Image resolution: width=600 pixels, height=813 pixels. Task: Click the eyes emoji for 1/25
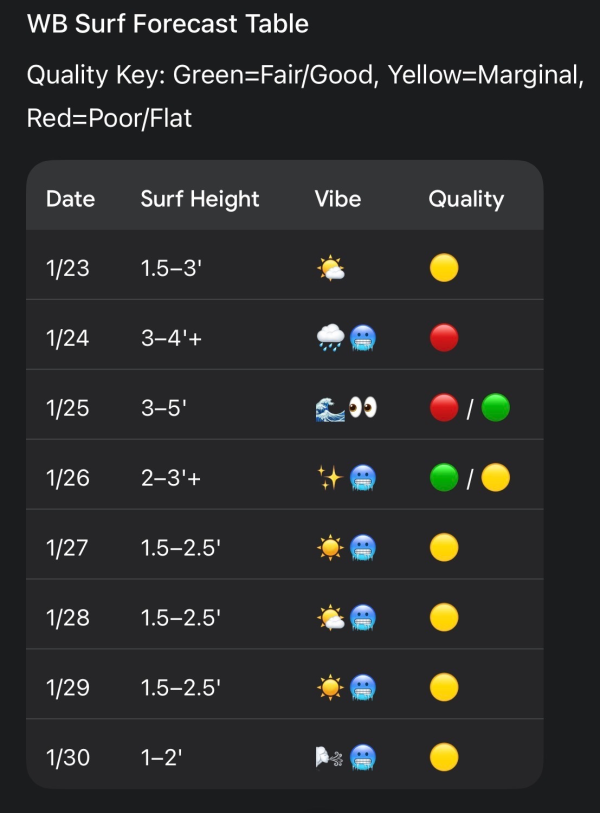361,408
